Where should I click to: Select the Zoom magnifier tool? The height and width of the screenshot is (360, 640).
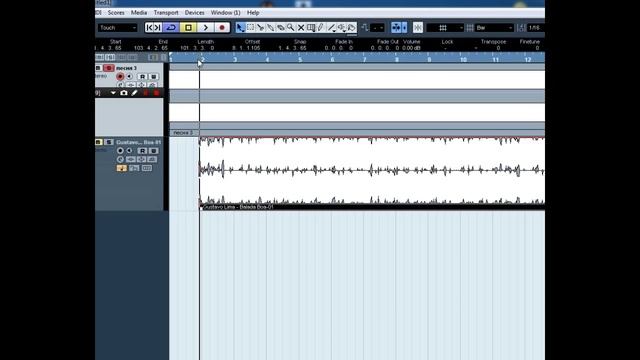tap(290, 28)
